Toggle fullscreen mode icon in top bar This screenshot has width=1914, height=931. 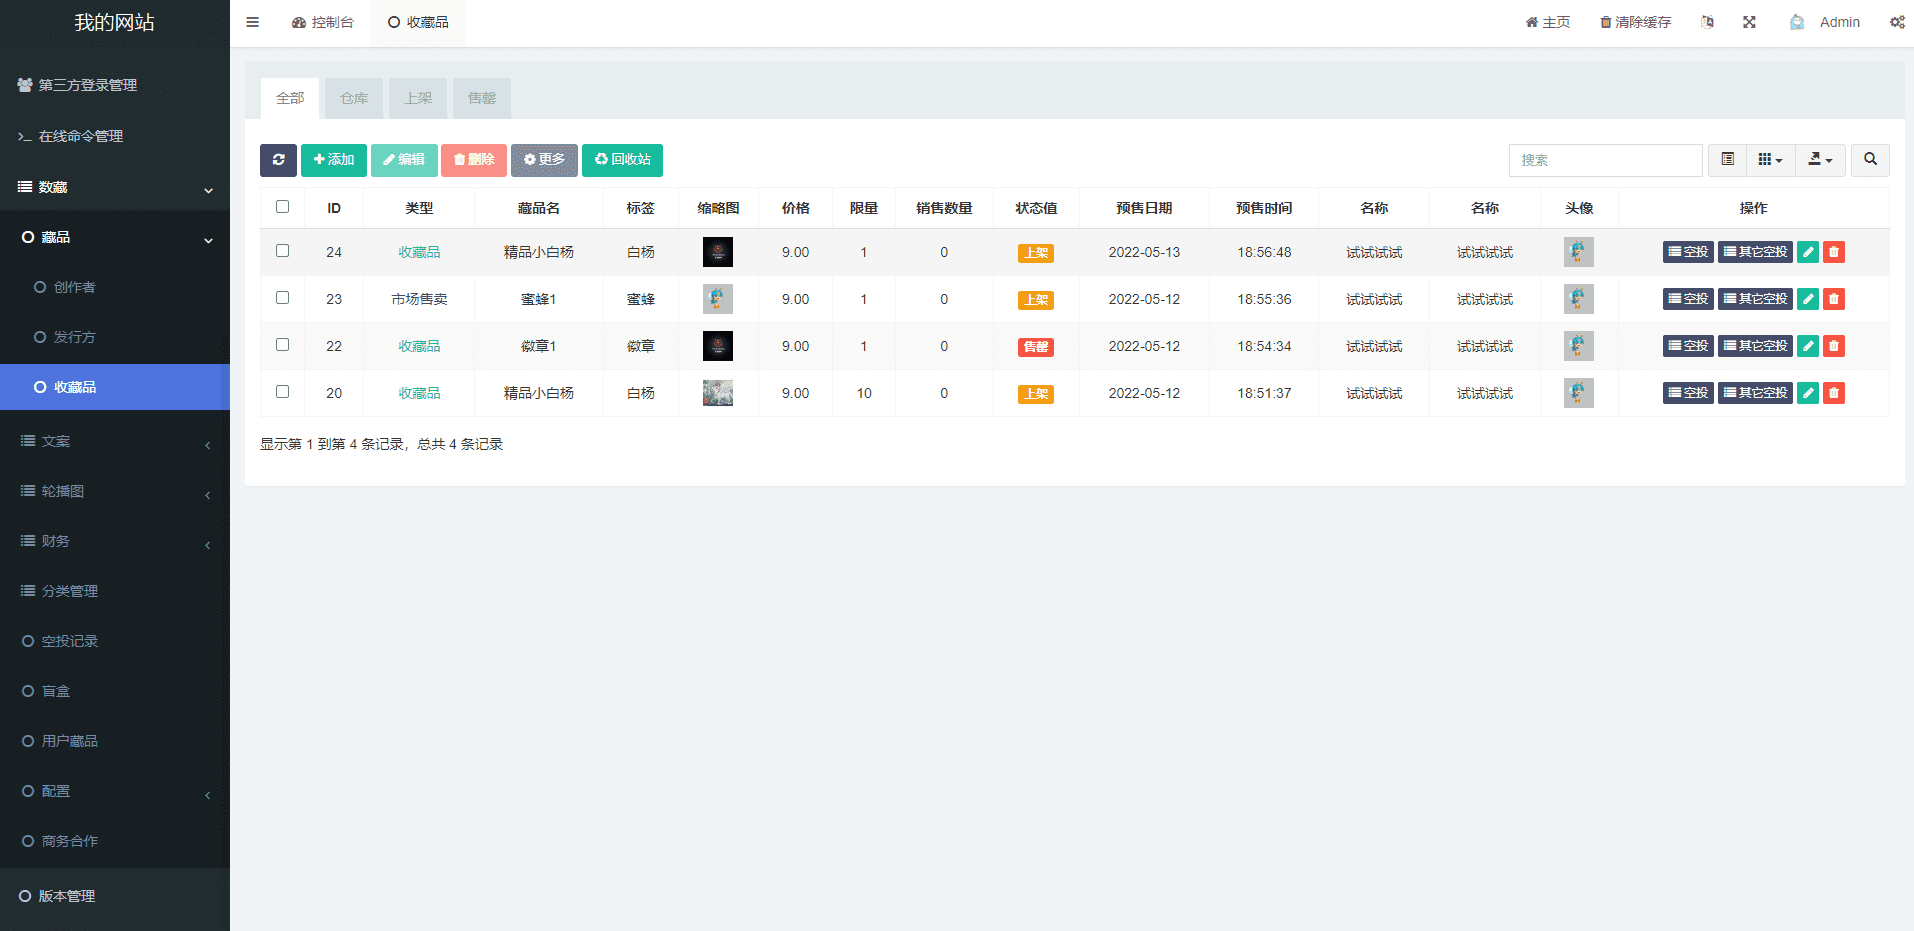(x=1749, y=22)
